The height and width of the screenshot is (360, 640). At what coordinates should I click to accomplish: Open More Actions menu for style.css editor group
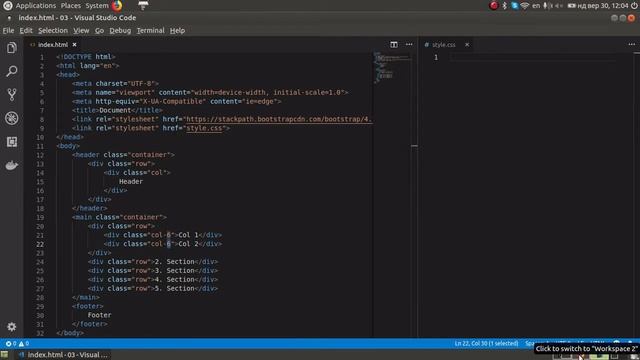pyautogui.click(x=631, y=44)
